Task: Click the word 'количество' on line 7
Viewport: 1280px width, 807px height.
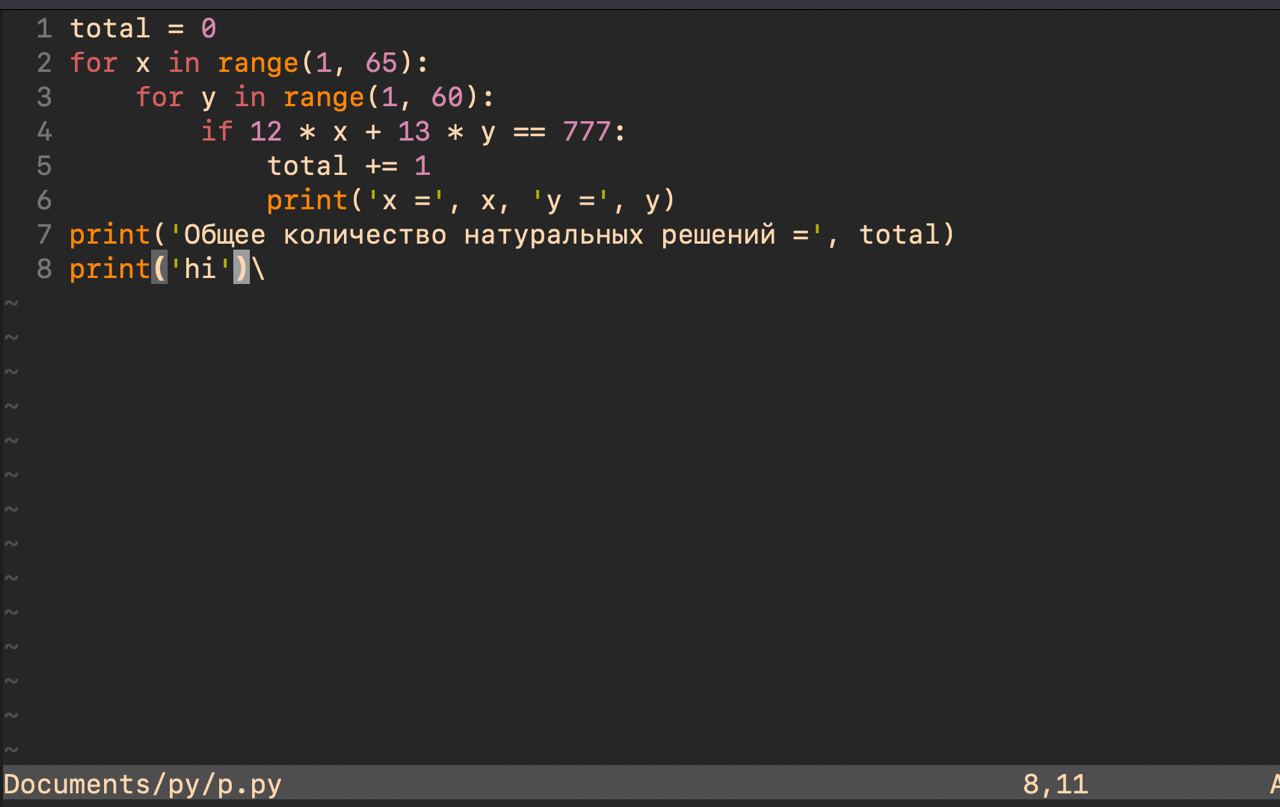Action: point(365,234)
